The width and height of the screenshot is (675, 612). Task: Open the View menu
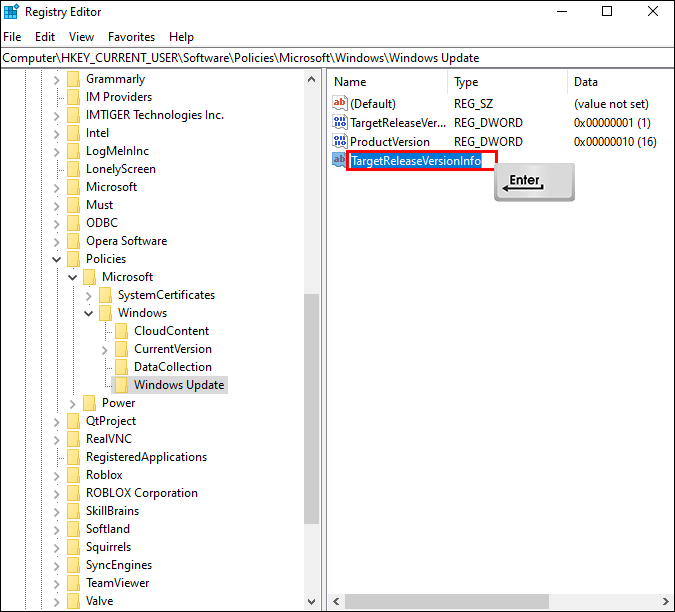click(81, 37)
